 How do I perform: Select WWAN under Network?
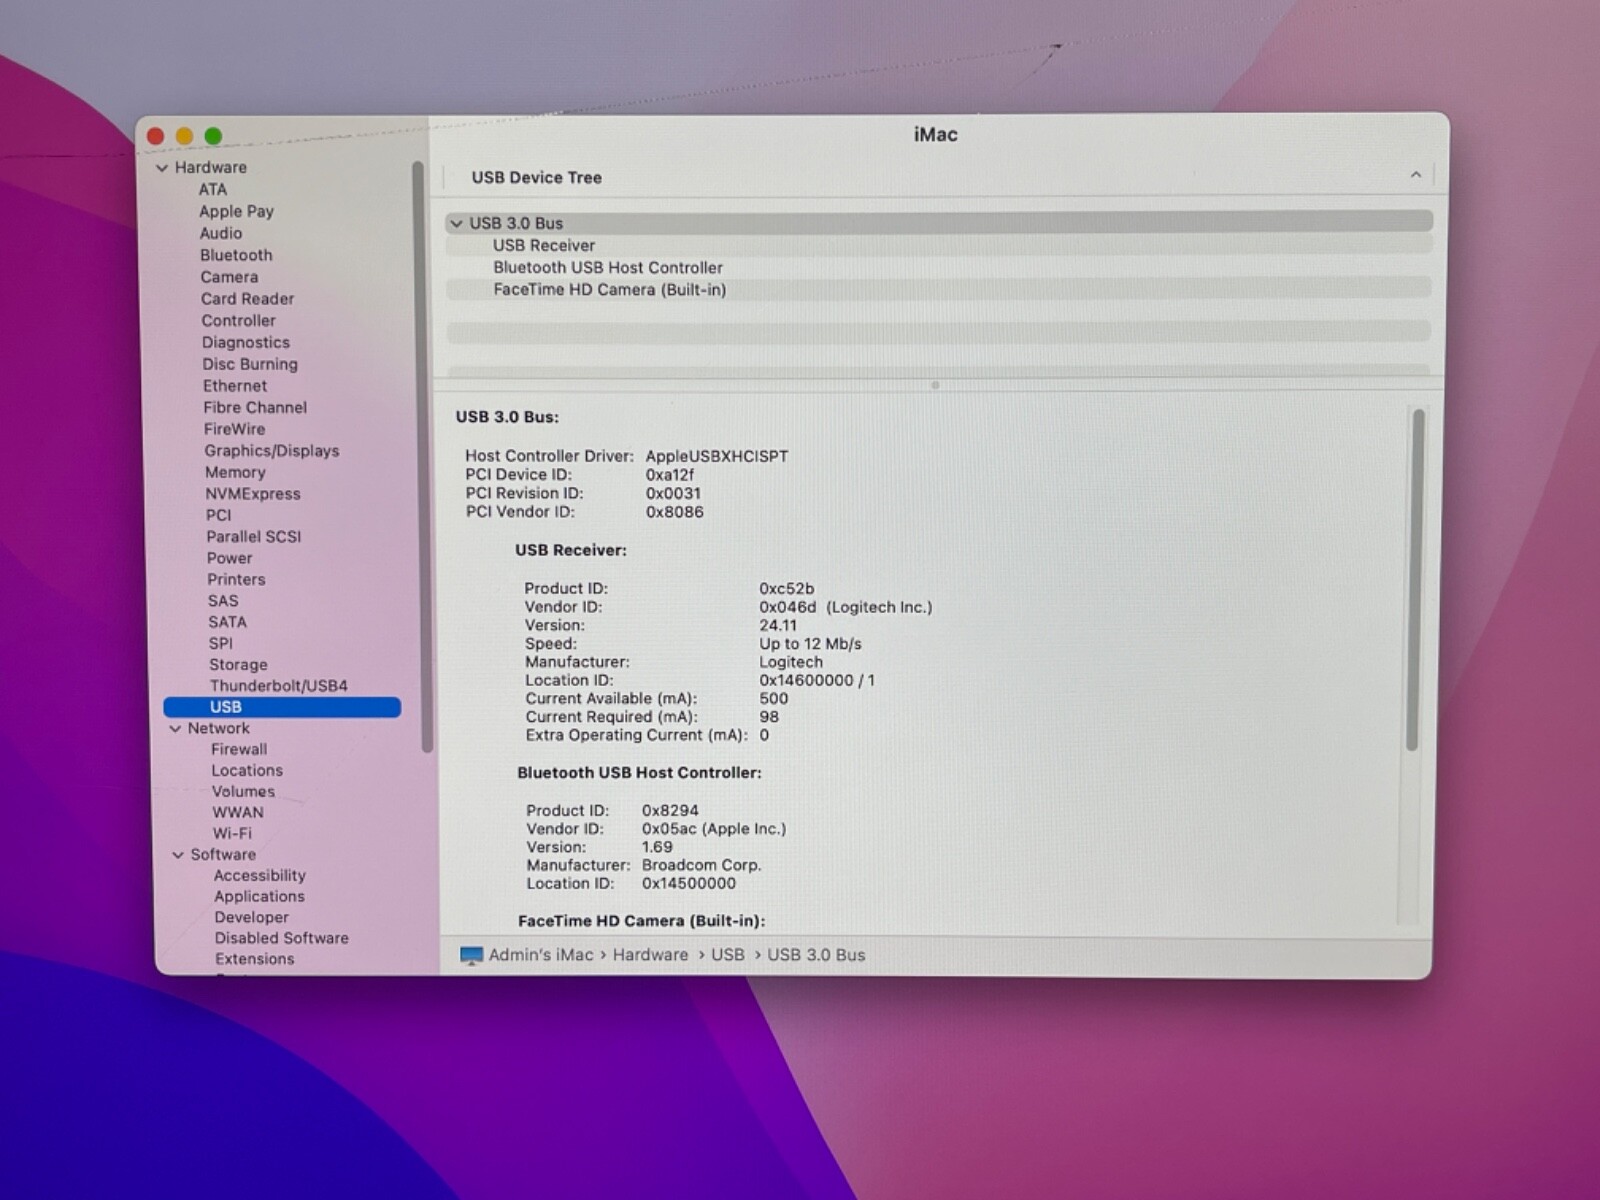click(x=238, y=813)
